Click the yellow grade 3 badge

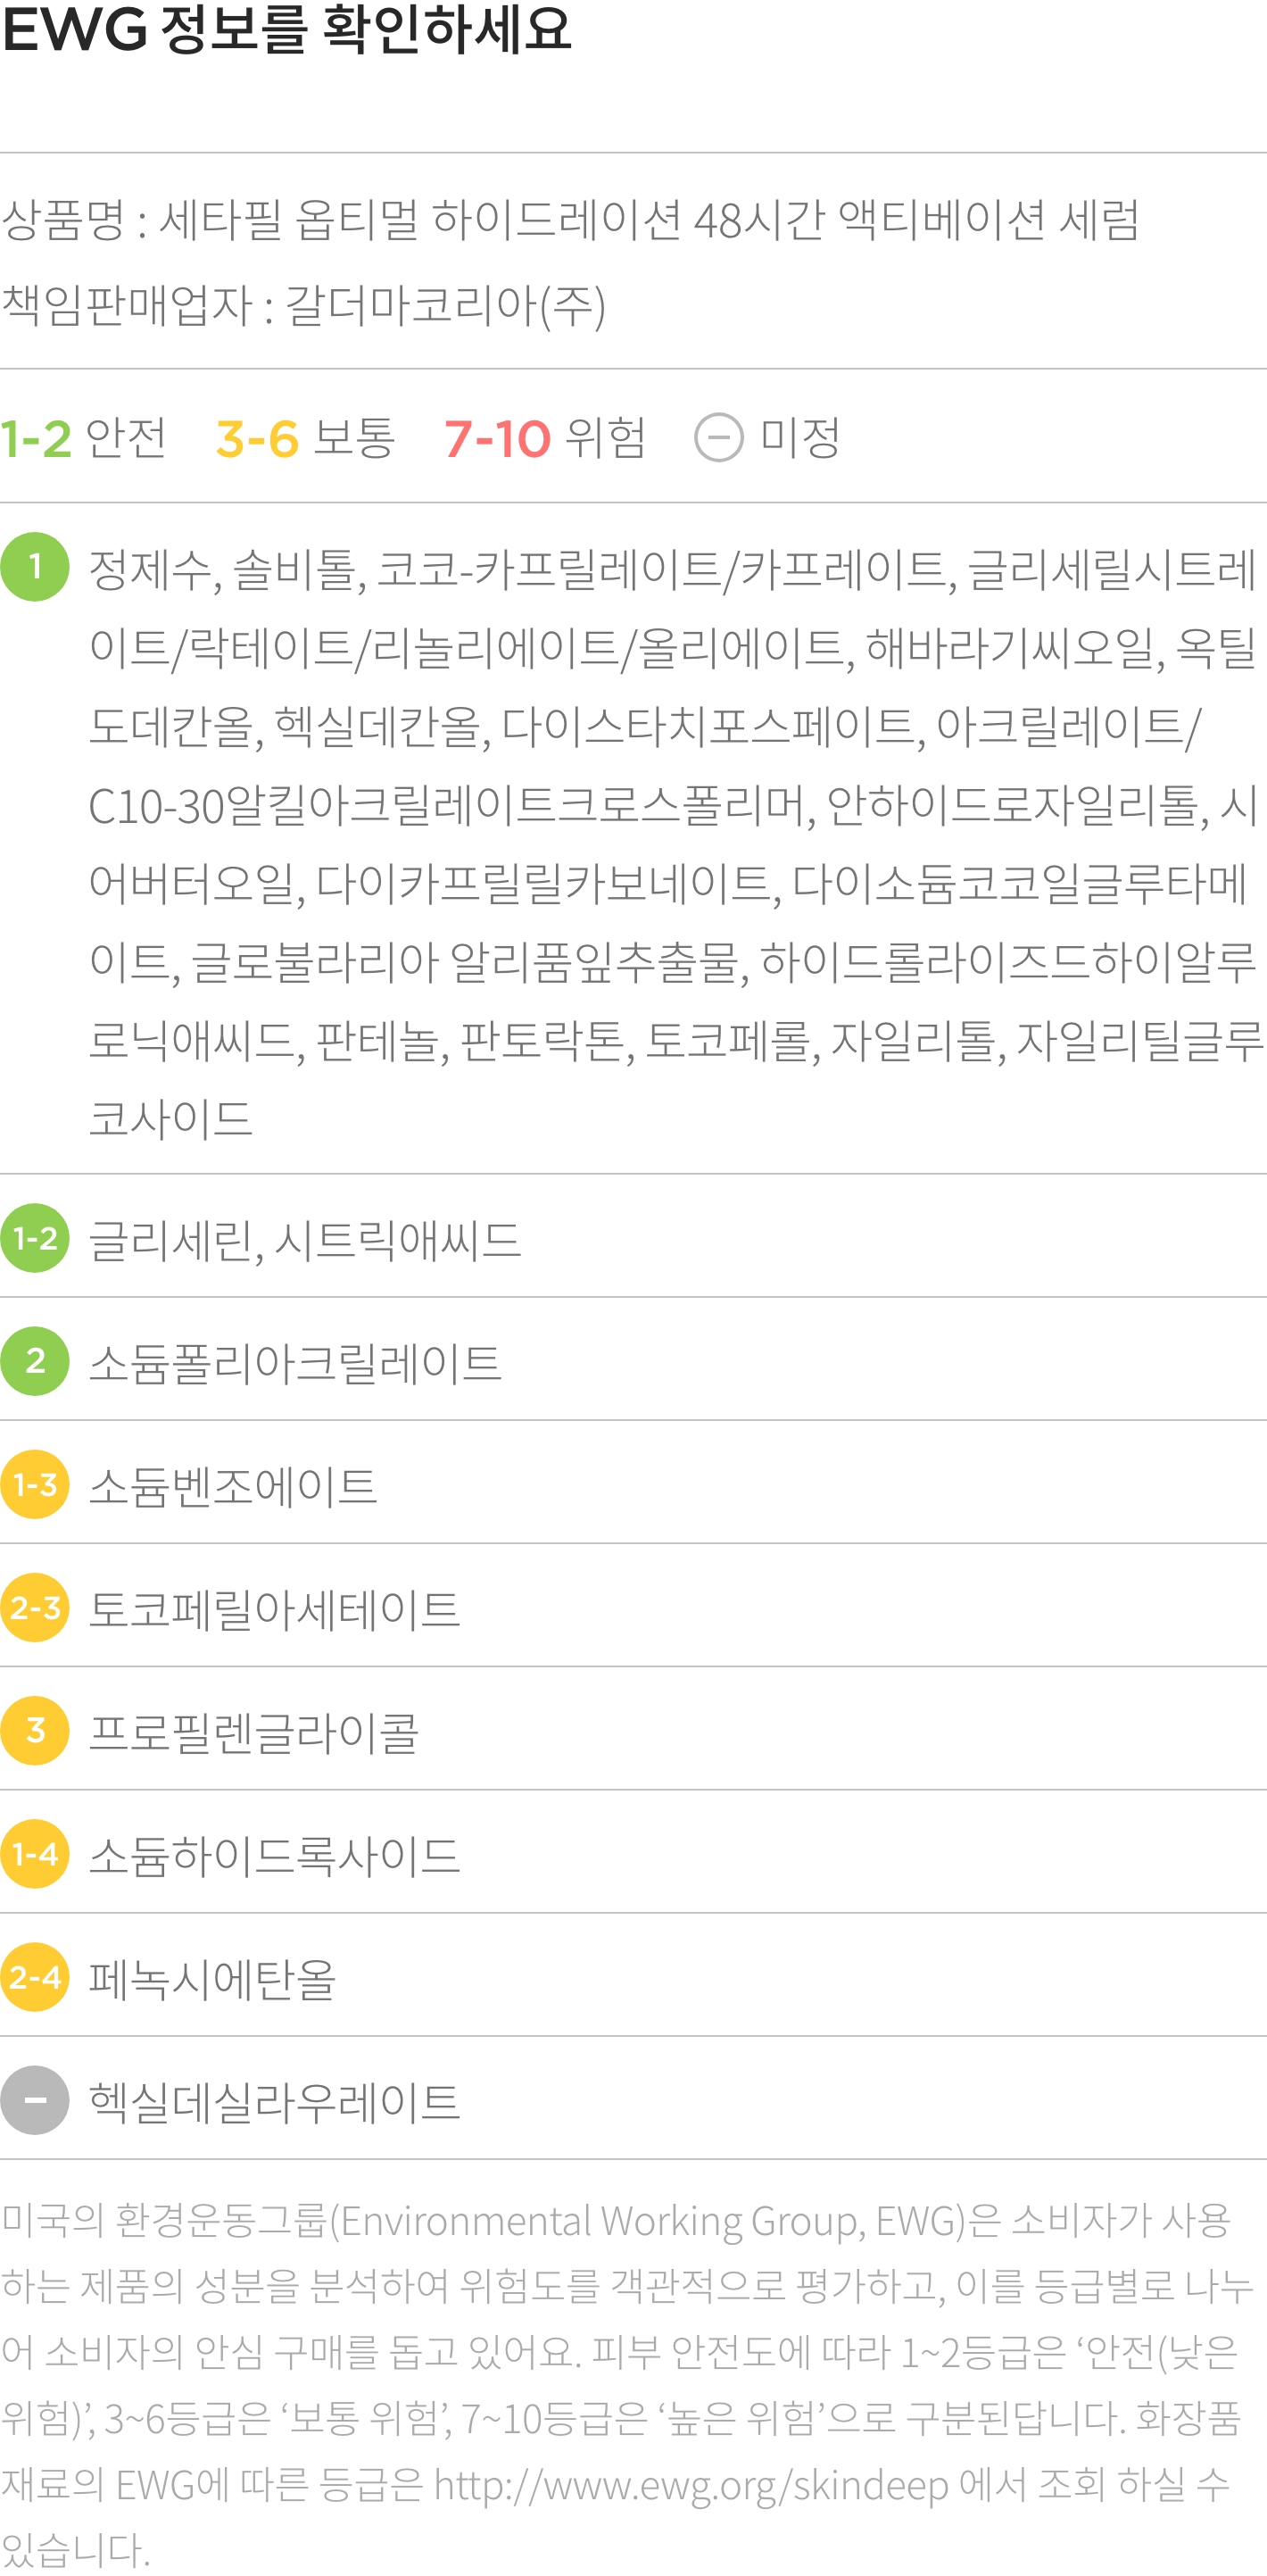point(35,1730)
